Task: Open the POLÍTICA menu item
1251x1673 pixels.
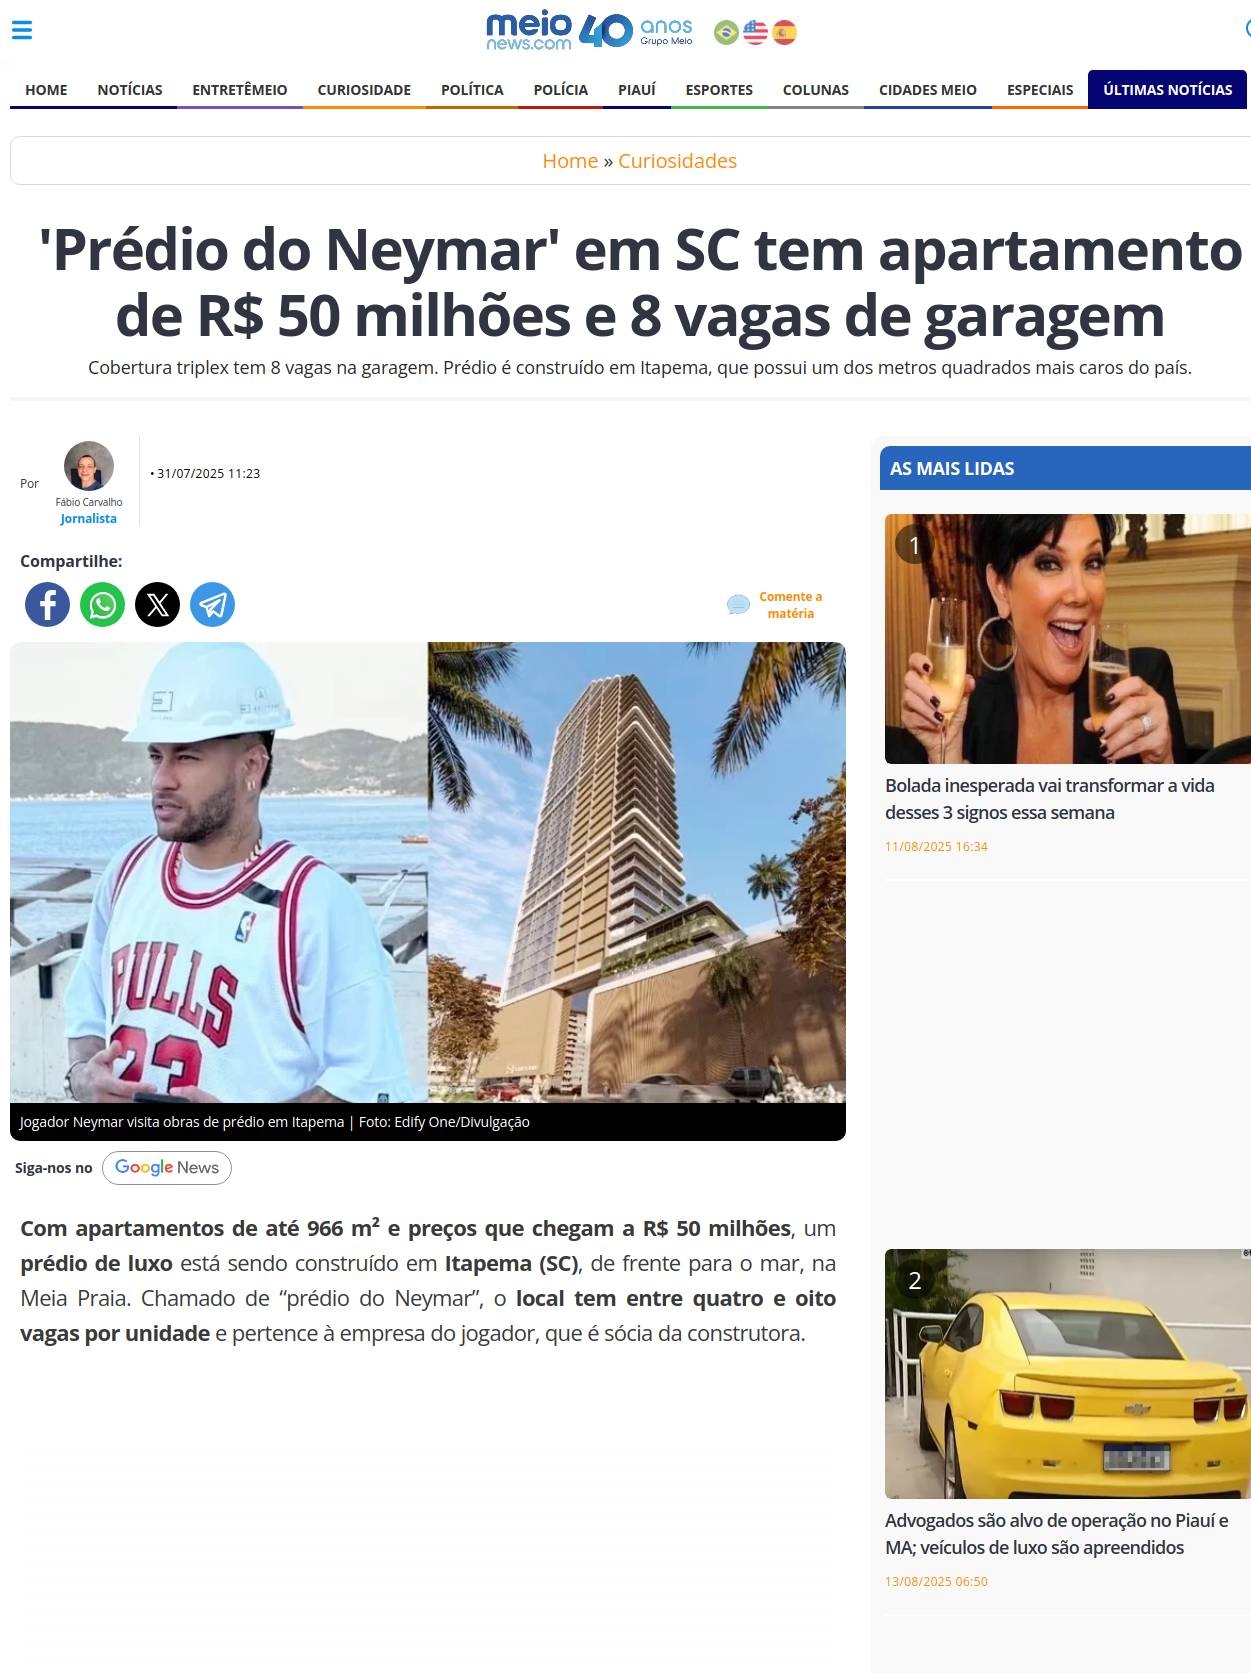Action: [x=472, y=90]
